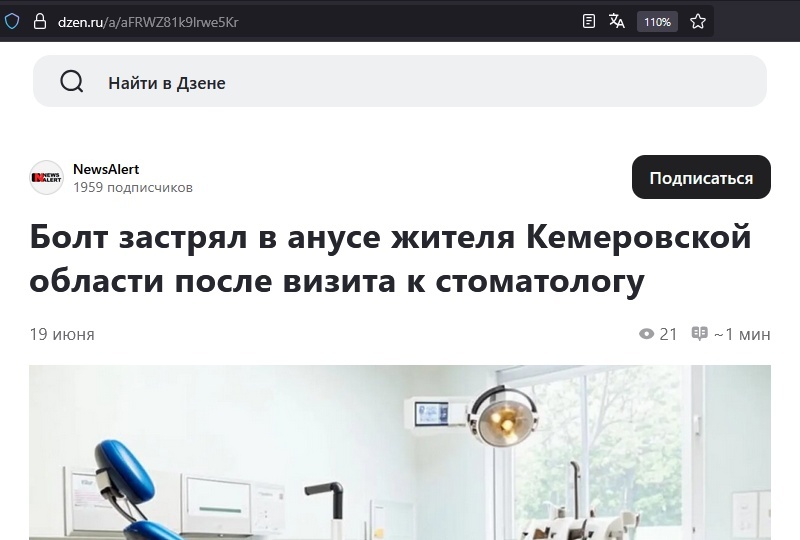The width and height of the screenshot is (800, 540).
Task: Click the article headline about Кемеровской области
Action: pos(390,259)
